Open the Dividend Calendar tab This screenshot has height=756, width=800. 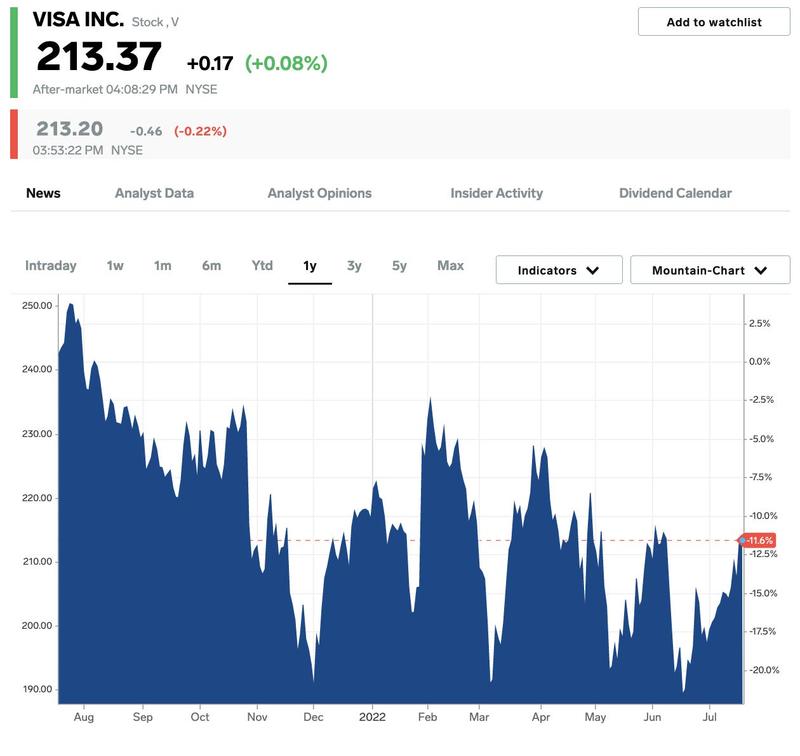tap(675, 193)
